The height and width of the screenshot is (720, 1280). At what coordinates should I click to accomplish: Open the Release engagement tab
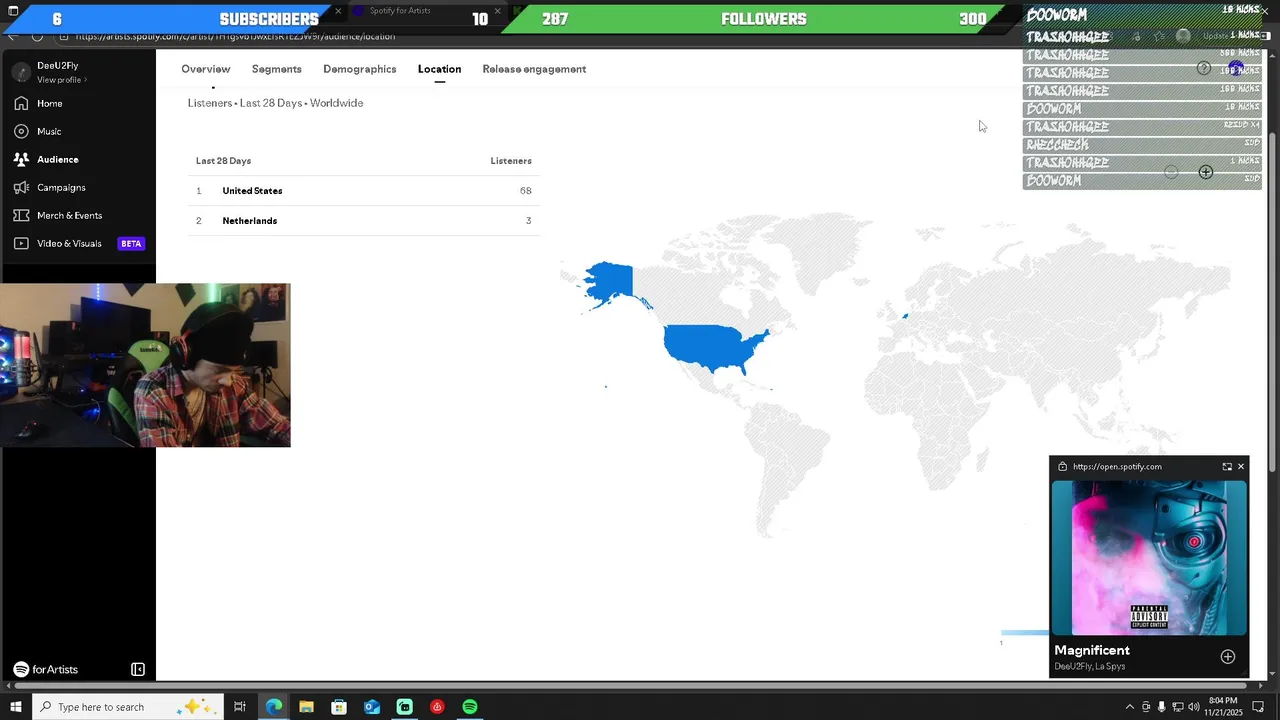(534, 69)
